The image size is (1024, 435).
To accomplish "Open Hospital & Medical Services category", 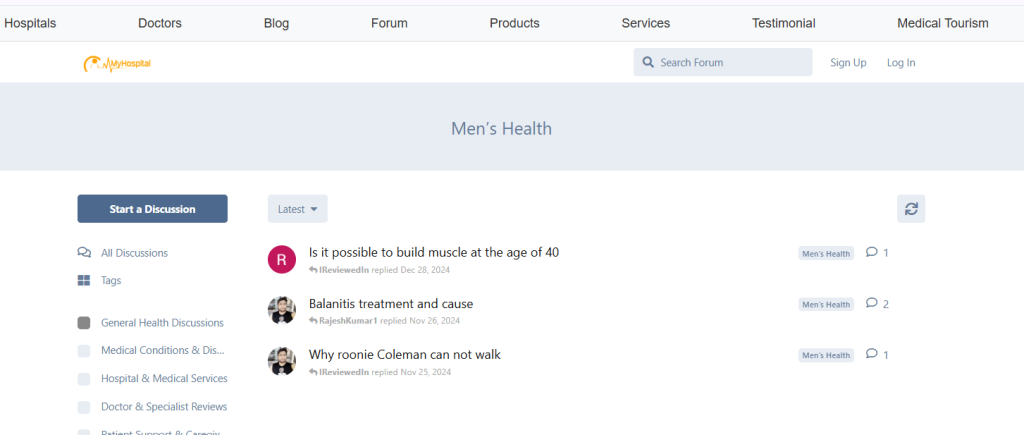I will click(164, 379).
